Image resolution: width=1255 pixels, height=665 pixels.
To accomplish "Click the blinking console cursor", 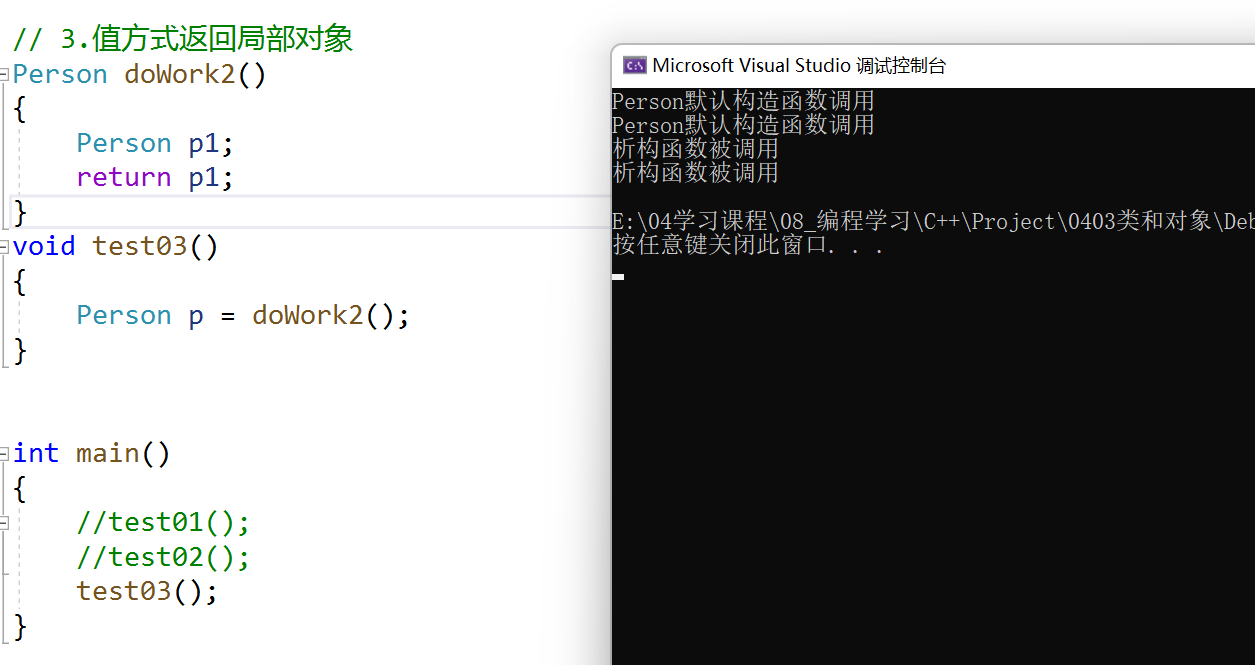I will tap(619, 276).
